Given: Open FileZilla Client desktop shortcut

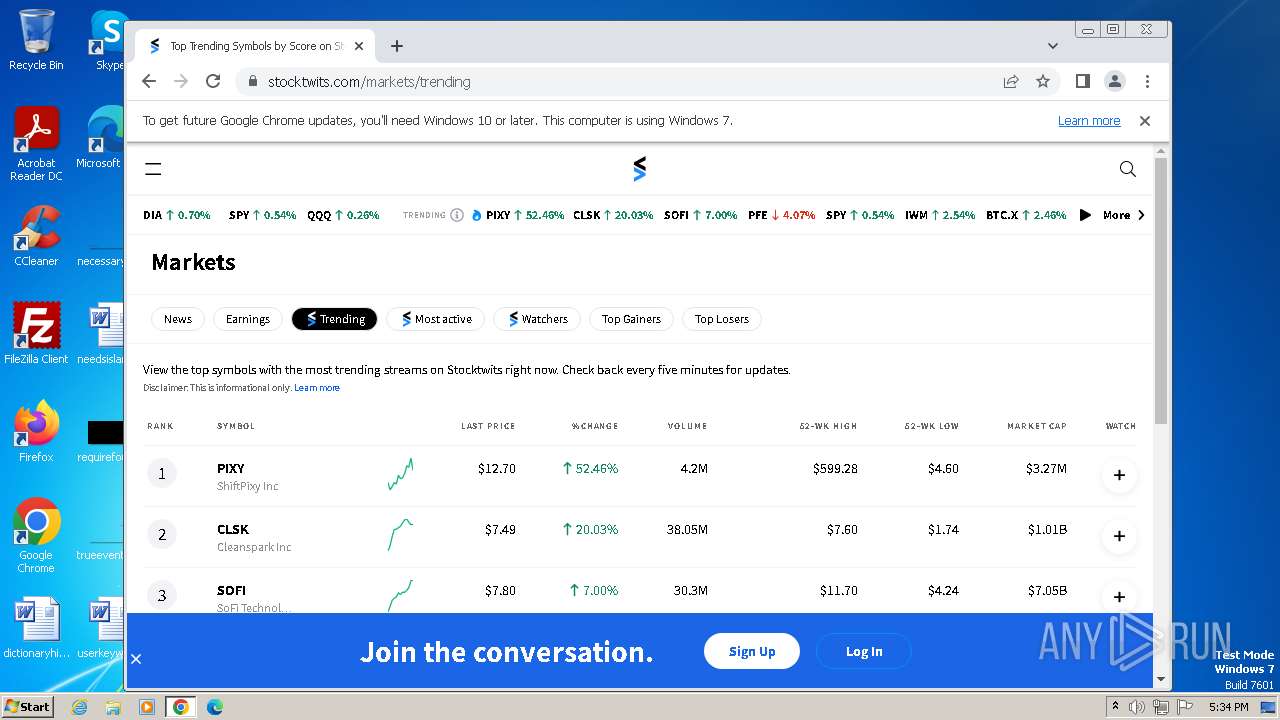Looking at the screenshot, I should pos(36,333).
